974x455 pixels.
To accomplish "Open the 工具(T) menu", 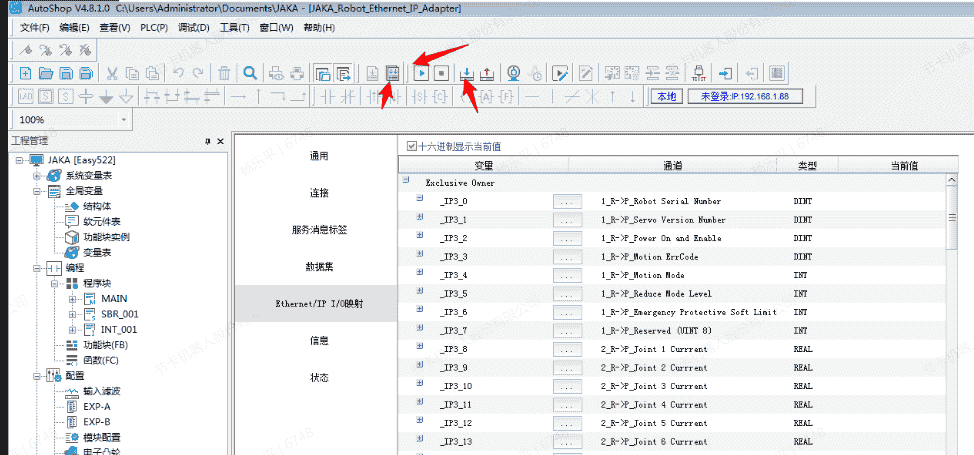I will (235, 27).
